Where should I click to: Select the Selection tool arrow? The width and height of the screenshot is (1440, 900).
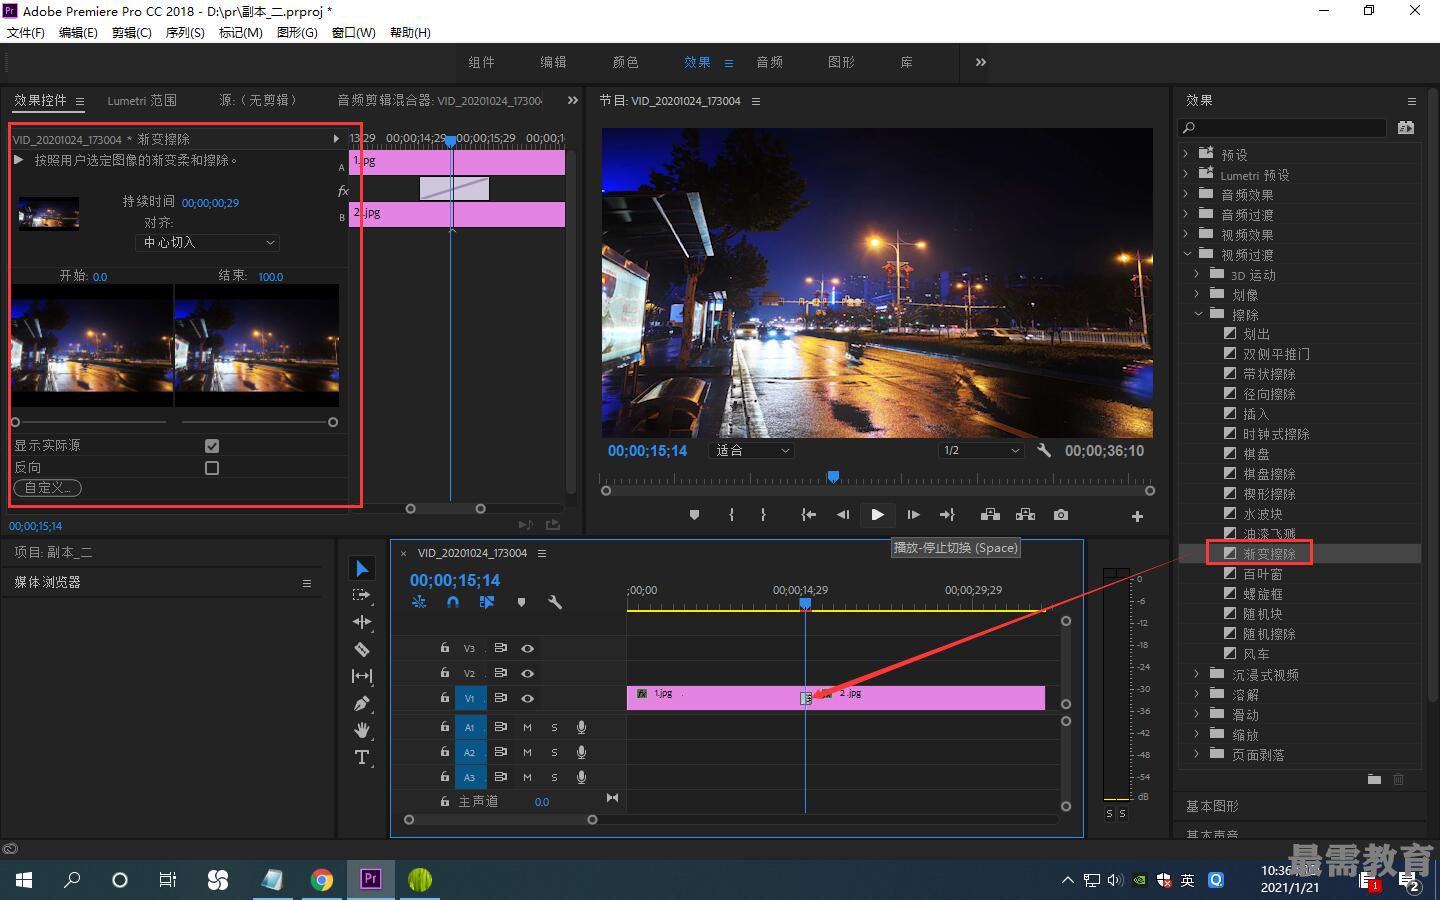[x=362, y=569]
